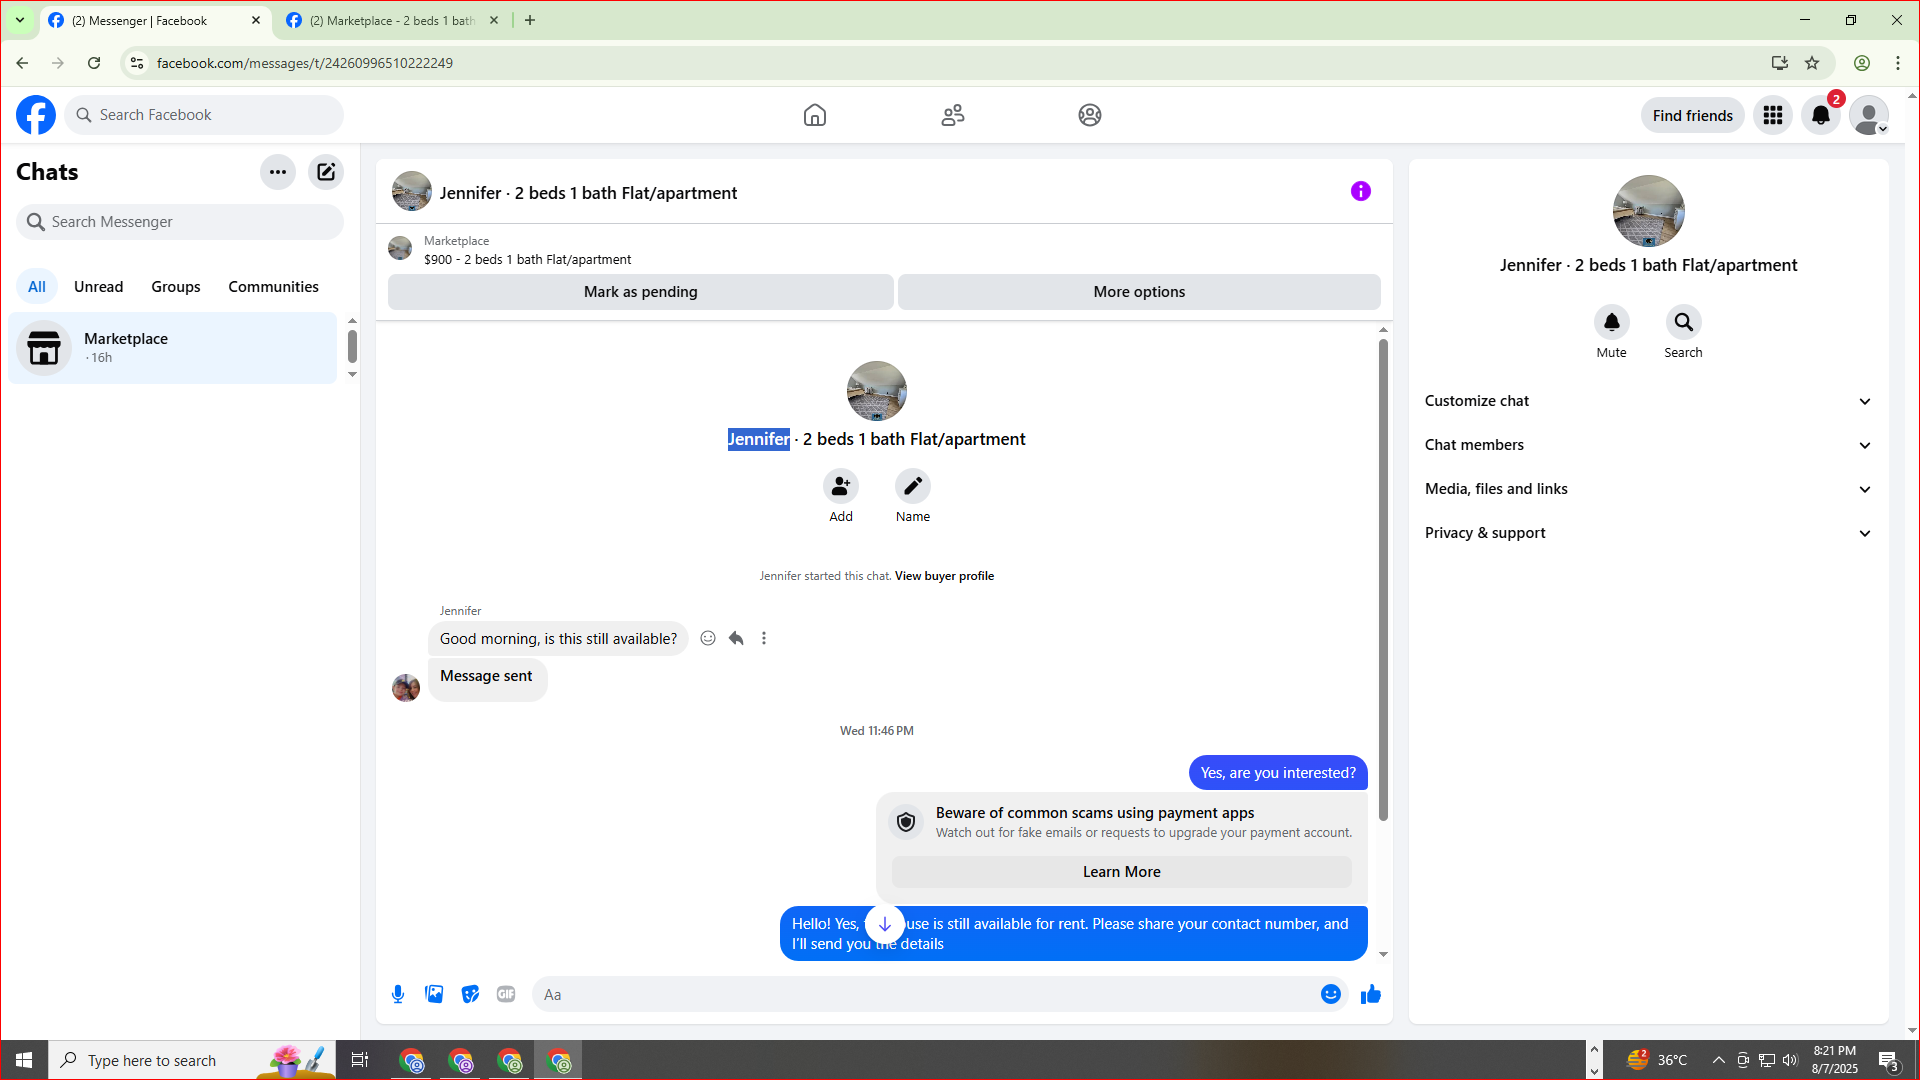Viewport: 1920px width, 1080px height.
Task: Reply to 'Good morning' message
Action: pyautogui.click(x=736, y=638)
